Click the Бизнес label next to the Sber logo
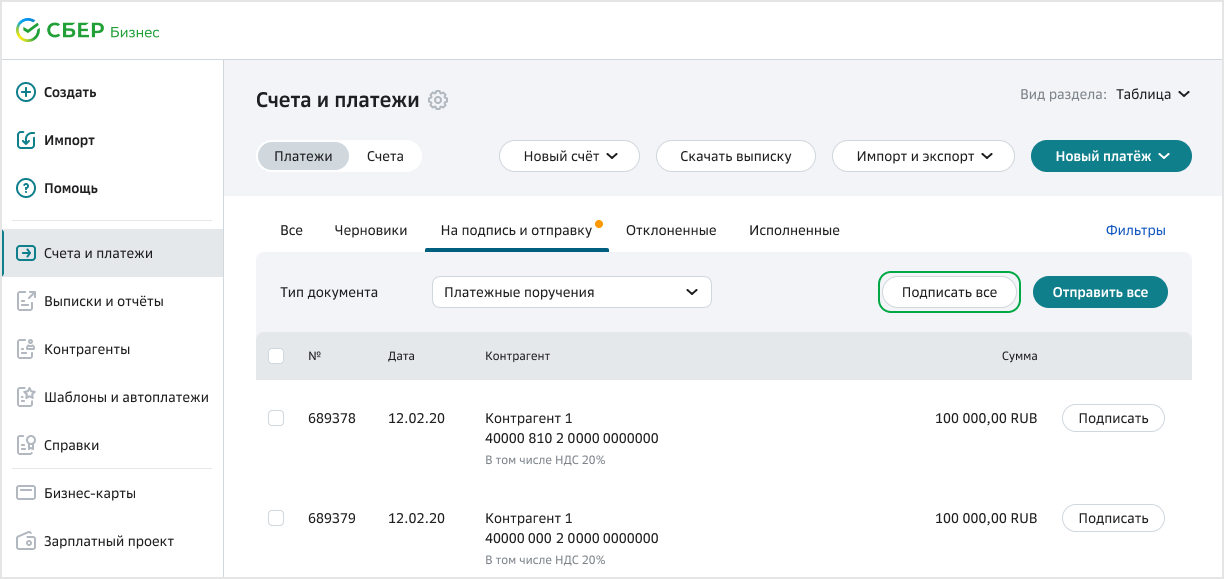 click(x=135, y=32)
